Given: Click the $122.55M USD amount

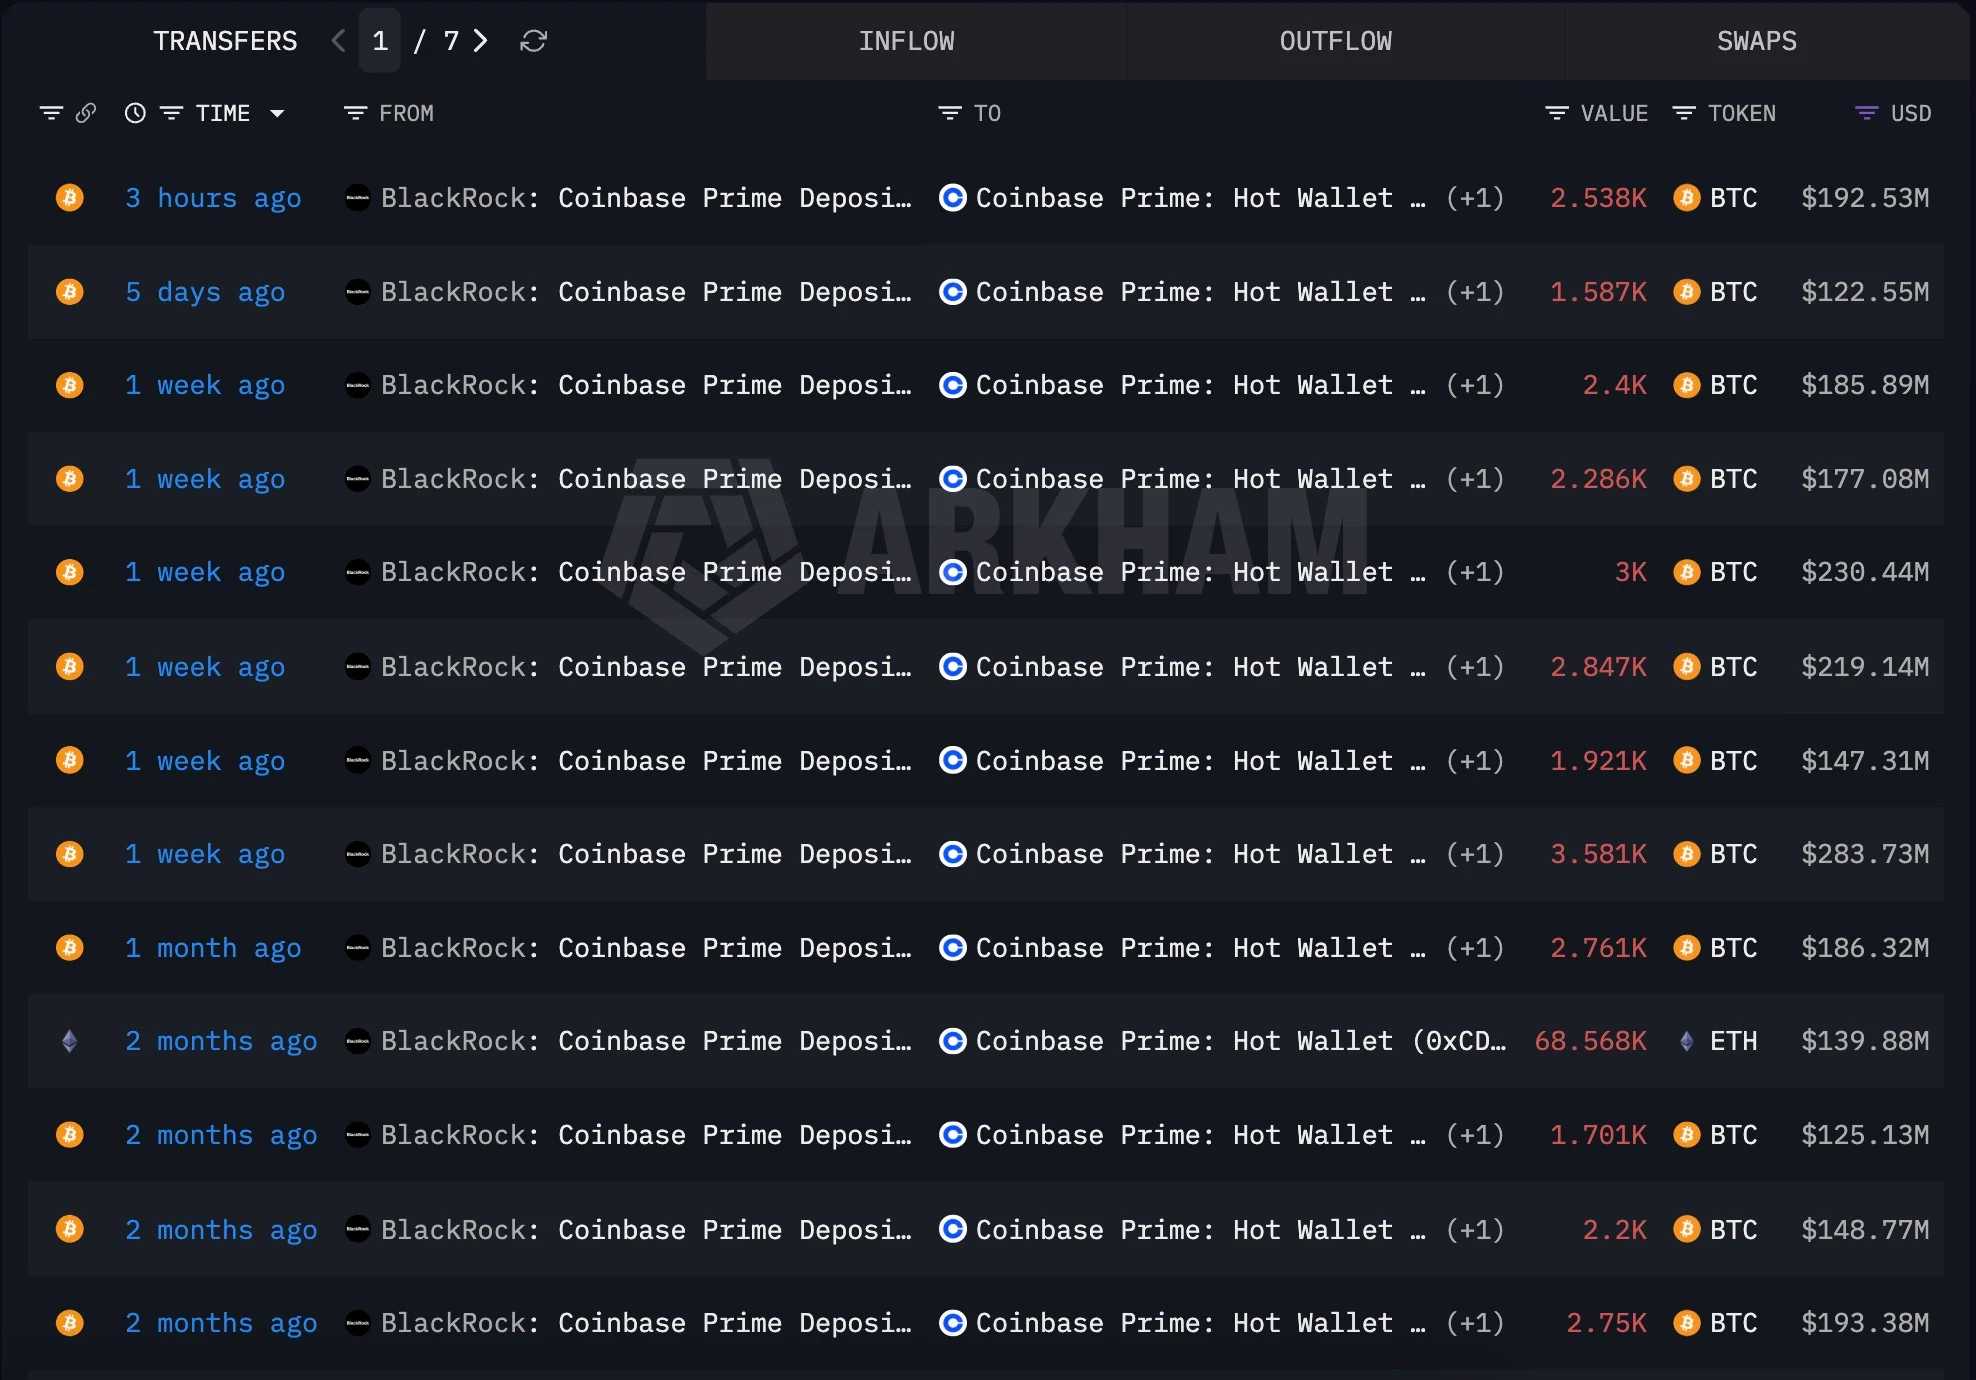Looking at the screenshot, I should click(1865, 292).
